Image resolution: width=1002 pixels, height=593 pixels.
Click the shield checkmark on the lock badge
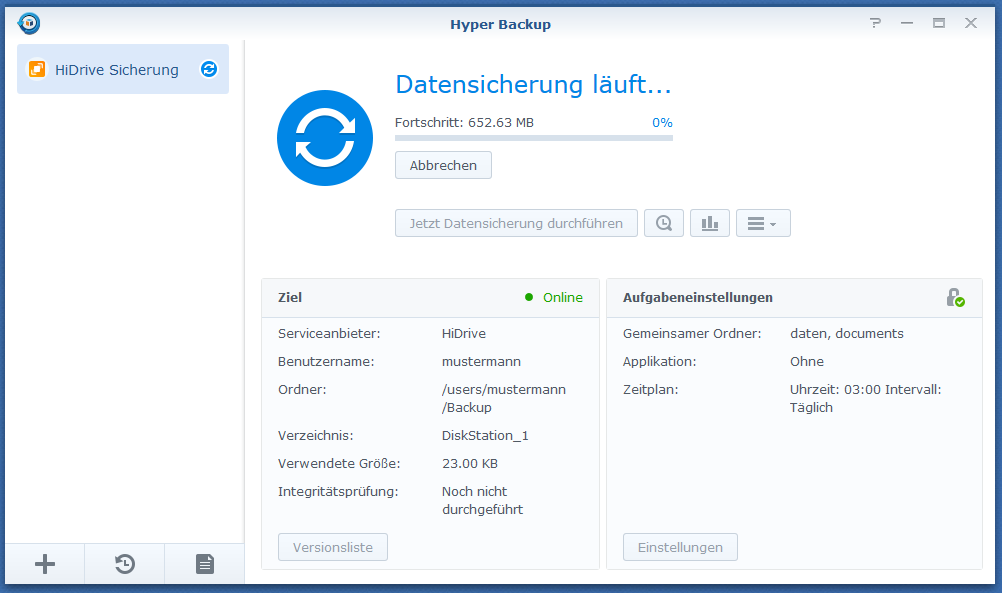click(x=962, y=304)
